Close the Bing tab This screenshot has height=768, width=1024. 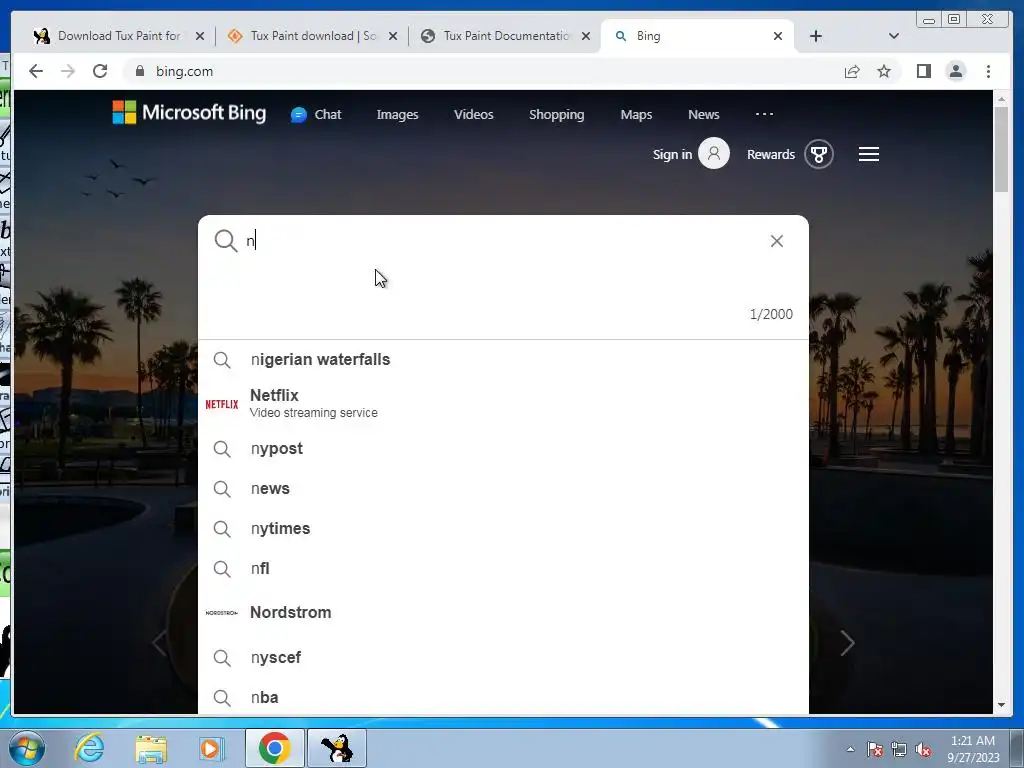tap(778, 36)
